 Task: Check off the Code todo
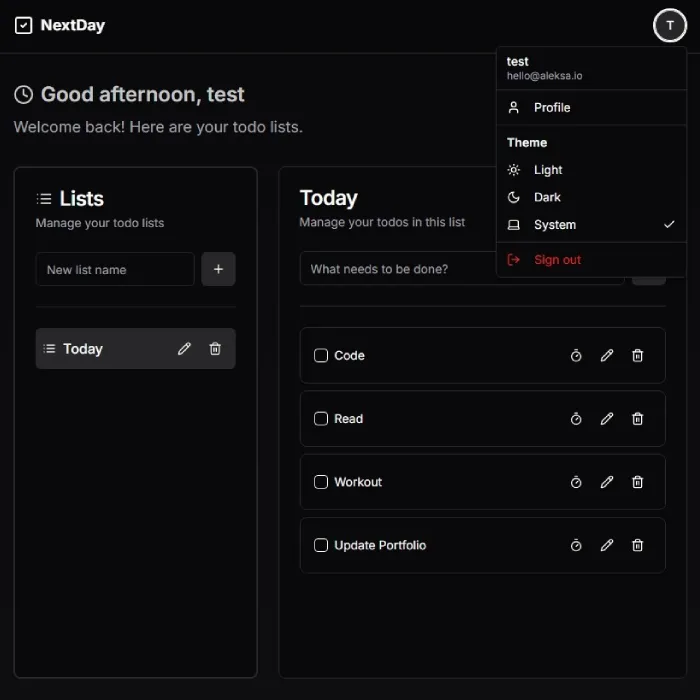(x=321, y=356)
